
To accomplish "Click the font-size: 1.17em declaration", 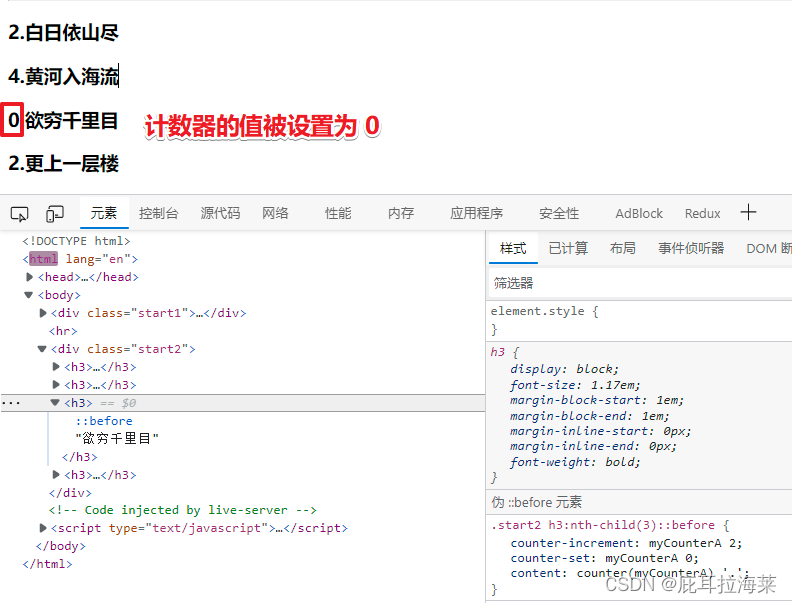I will click(575, 385).
